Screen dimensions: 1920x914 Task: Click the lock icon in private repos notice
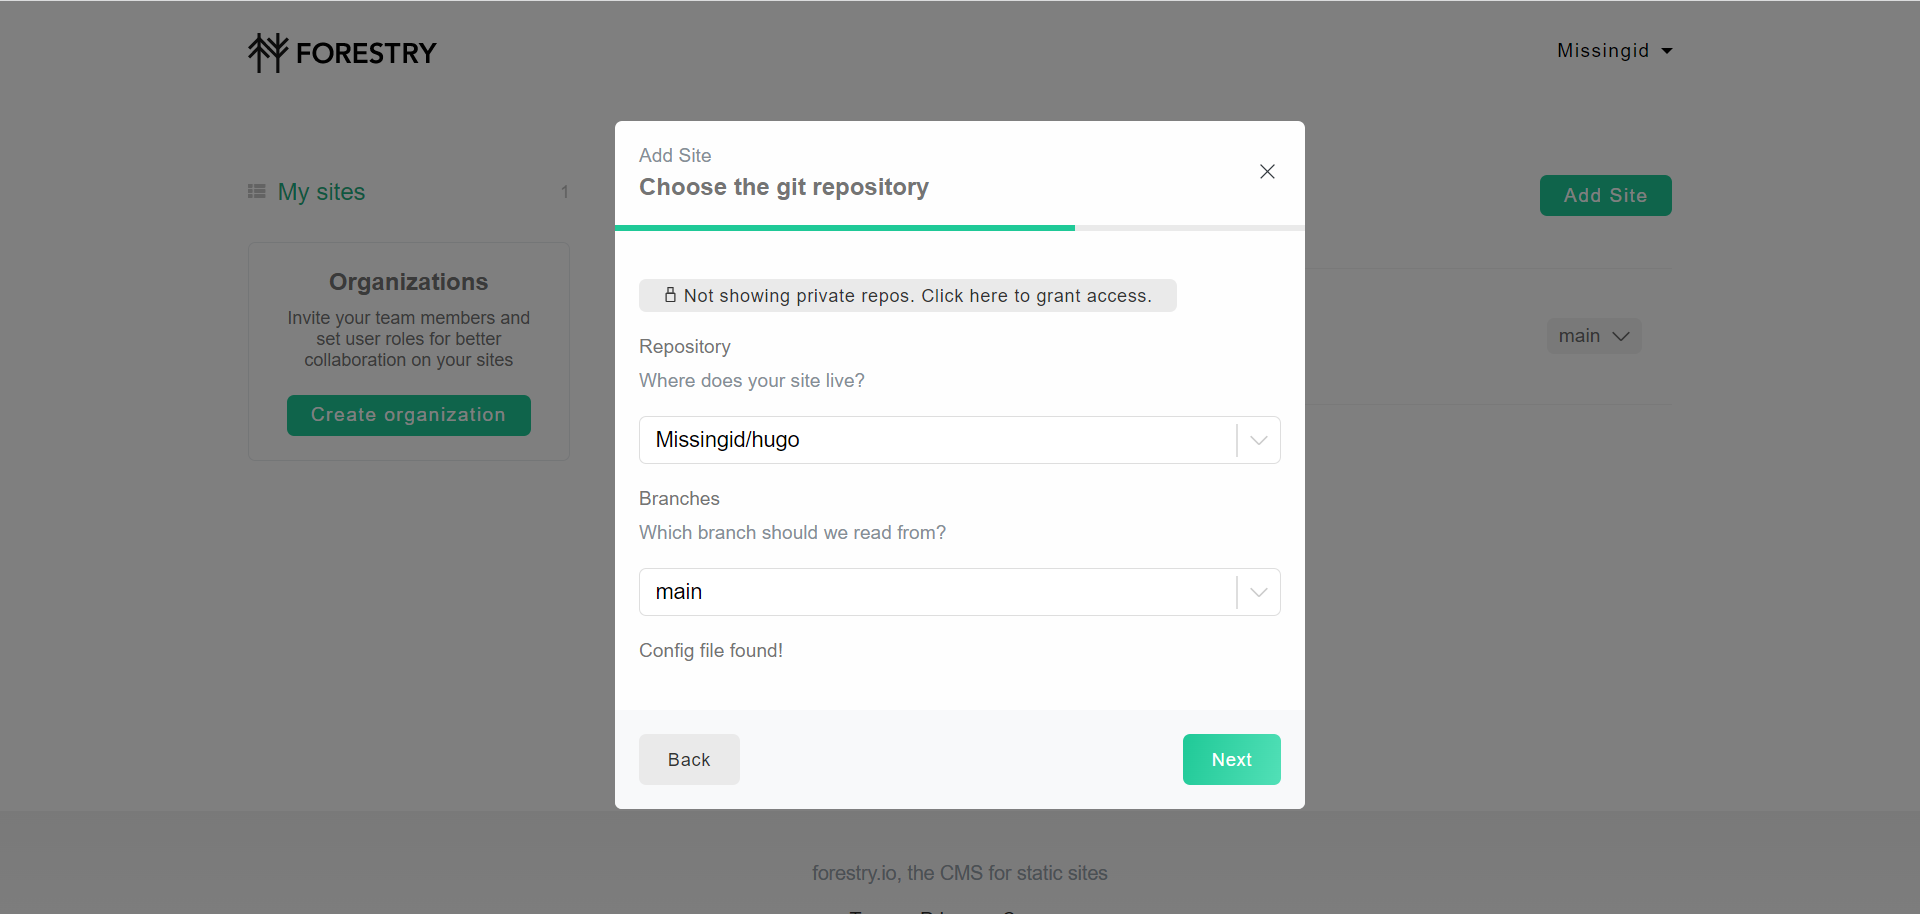coord(670,295)
